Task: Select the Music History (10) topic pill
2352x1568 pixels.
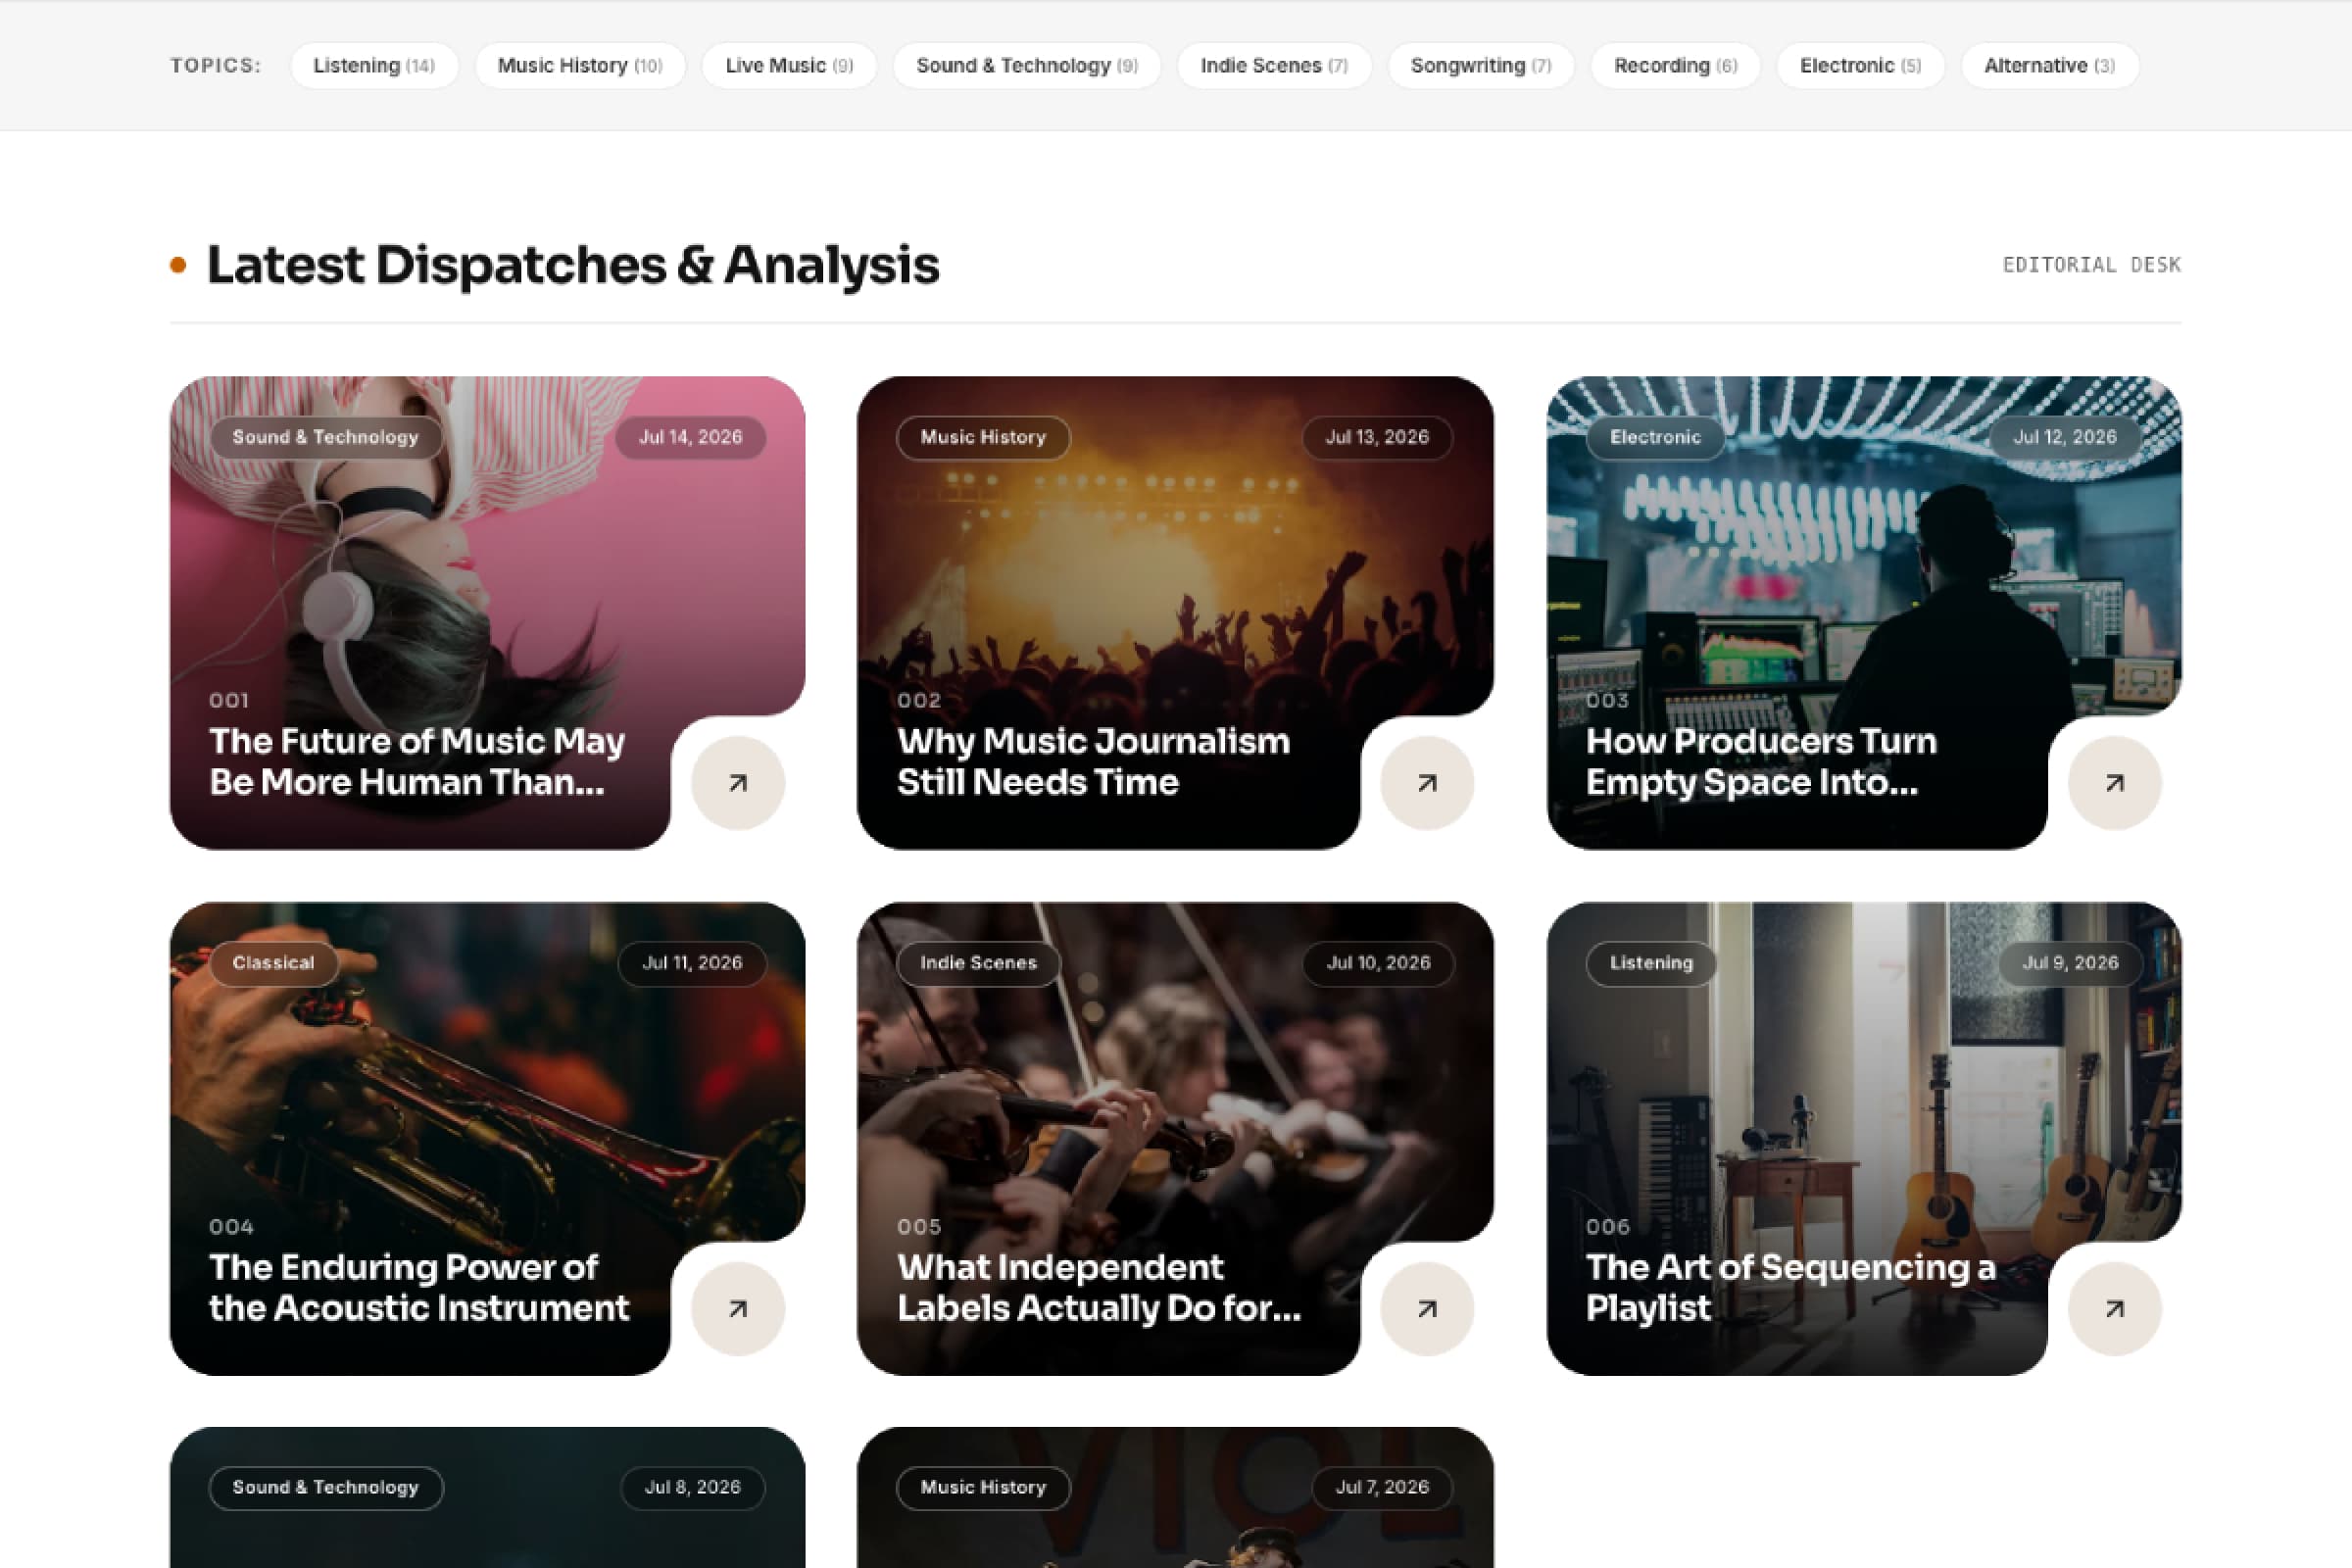Action: coord(580,66)
